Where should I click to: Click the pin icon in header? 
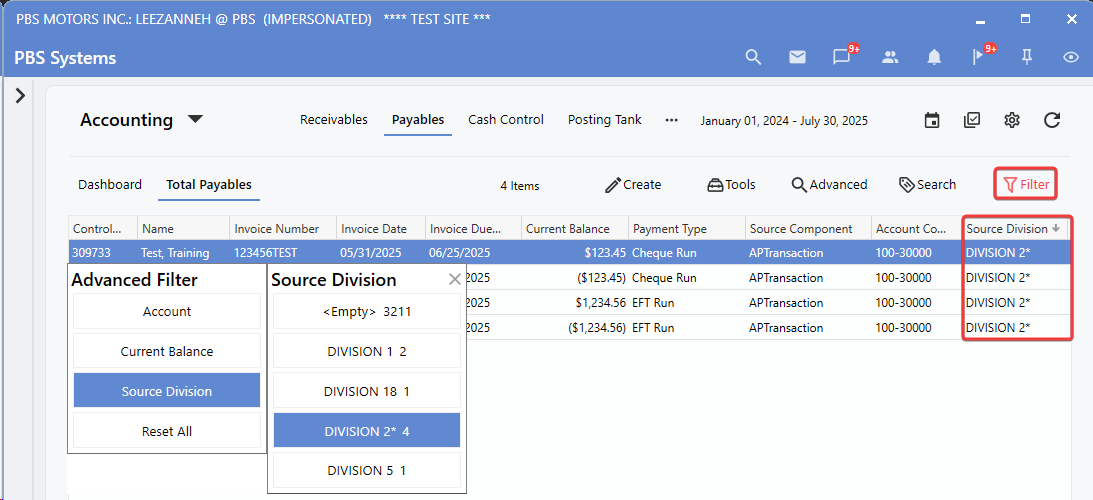click(x=1026, y=57)
